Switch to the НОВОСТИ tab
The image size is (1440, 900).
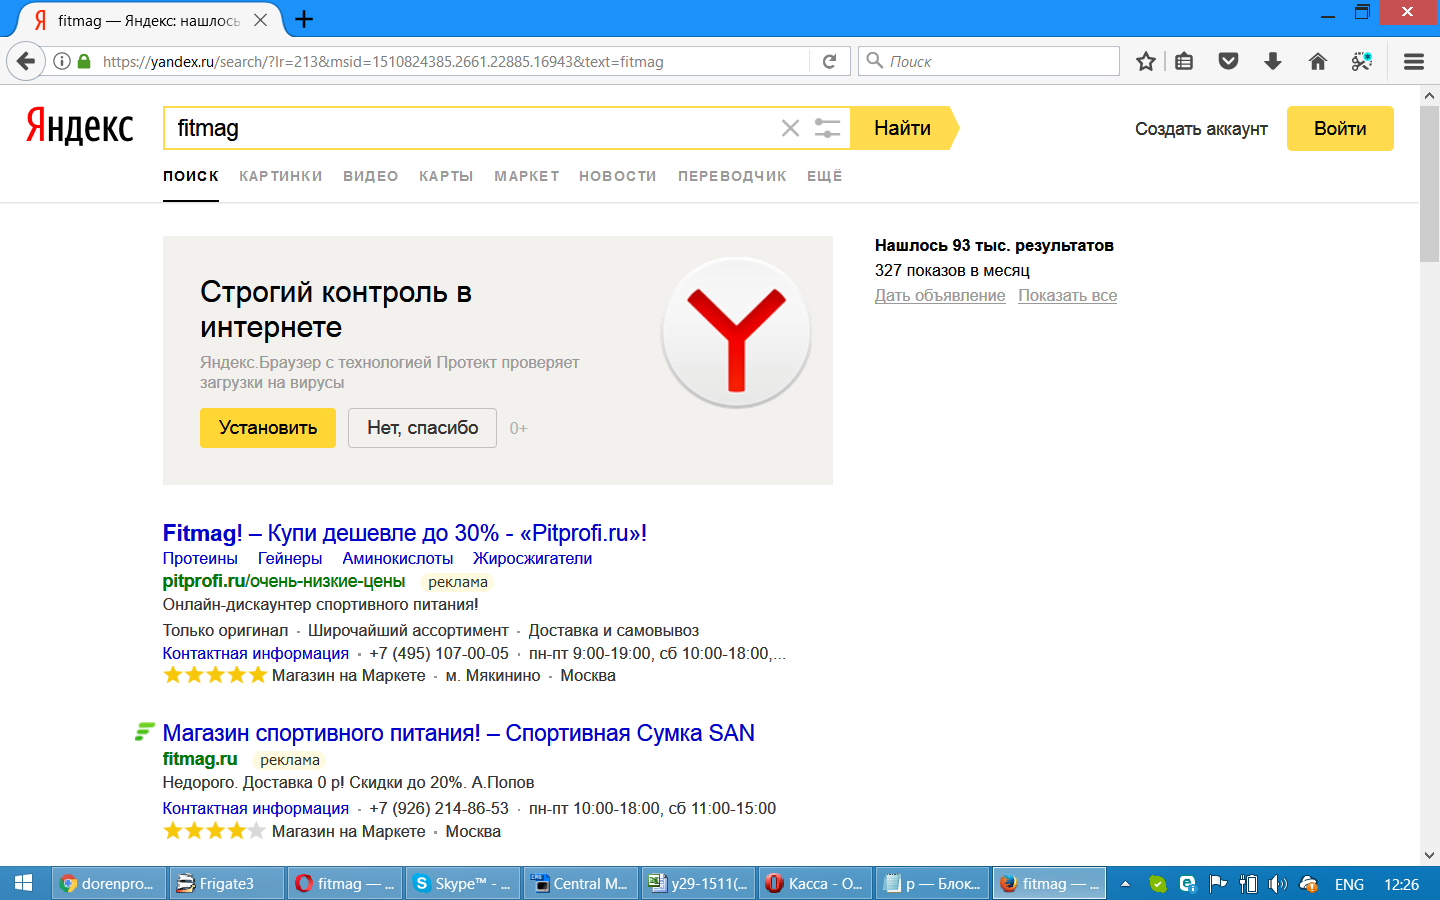click(x=618, y=176)
